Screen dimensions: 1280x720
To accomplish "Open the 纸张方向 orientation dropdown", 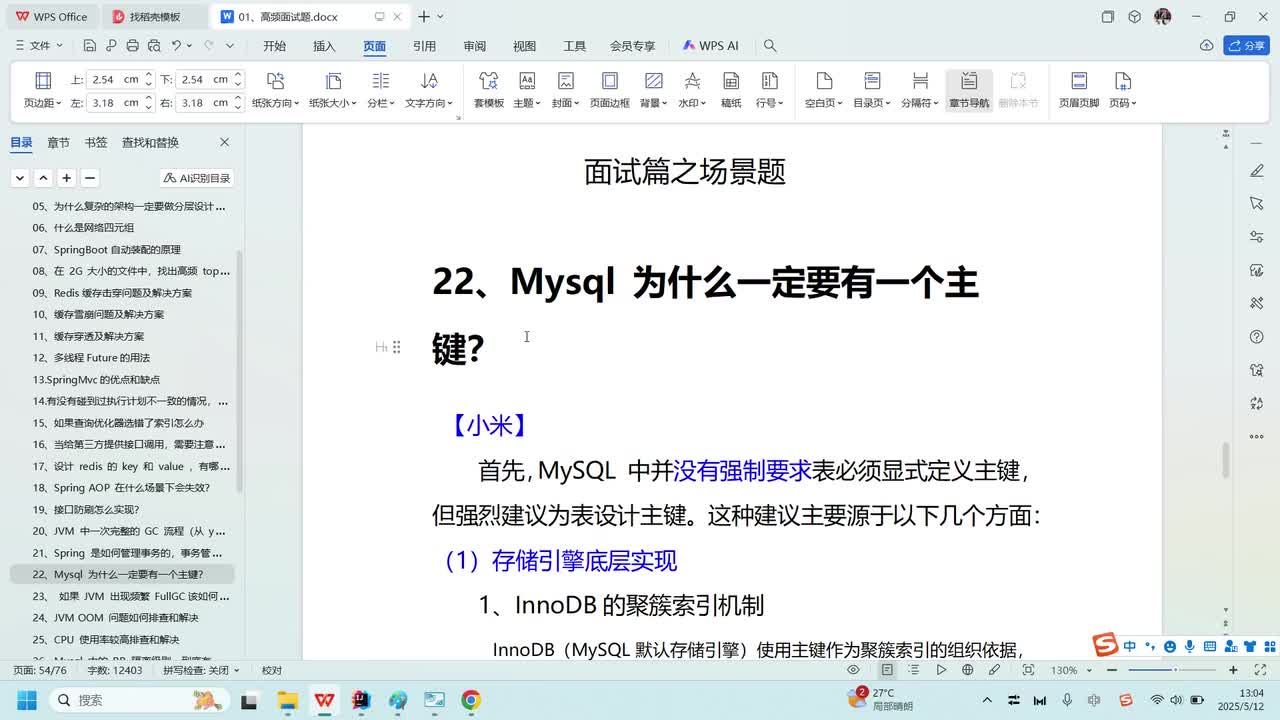I will click(275, 90).
